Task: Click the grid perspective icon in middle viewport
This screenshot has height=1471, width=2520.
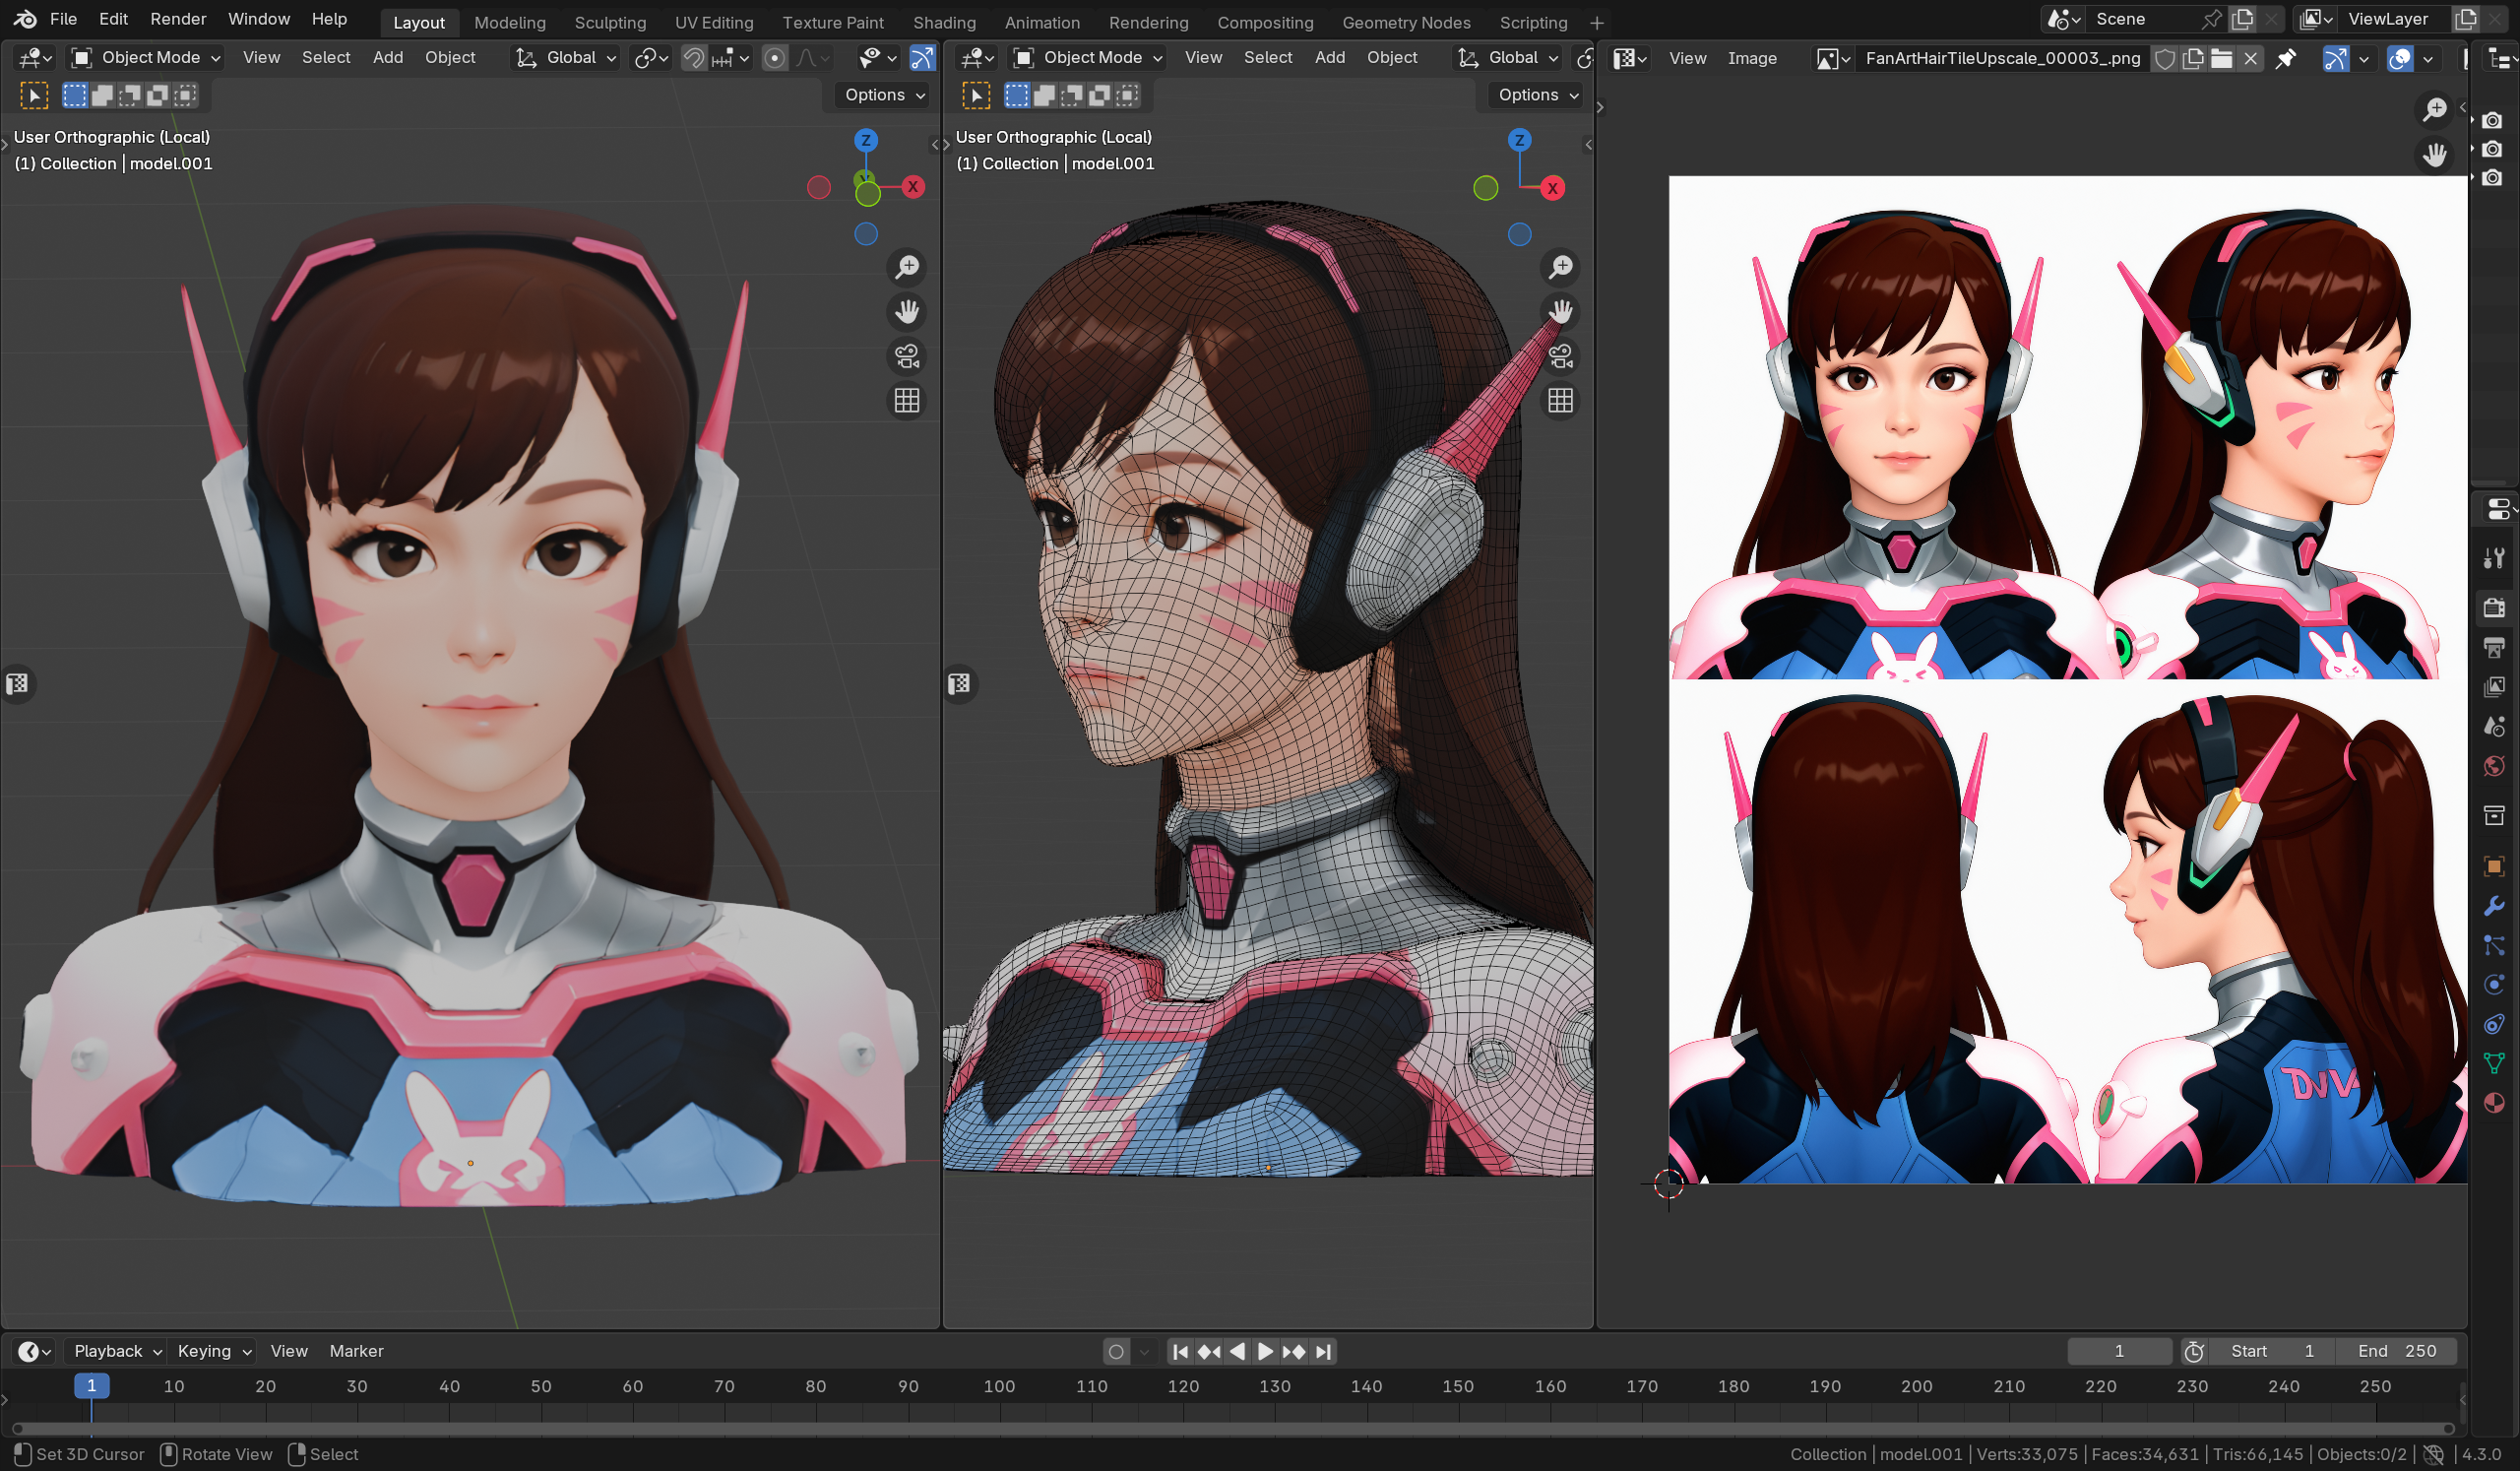Action: point(1561,401)
